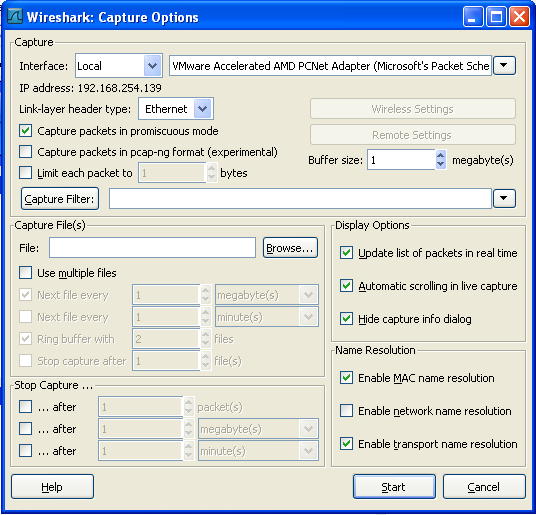Check stop capture after packet(s) option
The image size is (536, 515).
click(26, 407)
